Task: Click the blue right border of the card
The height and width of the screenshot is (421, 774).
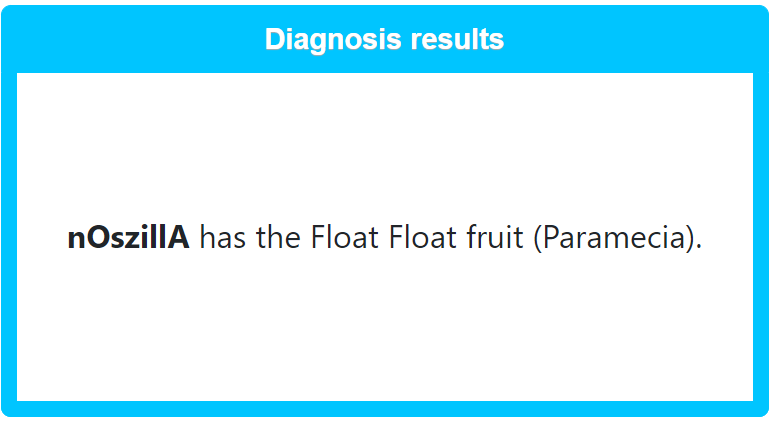Action: click(760, 237)
